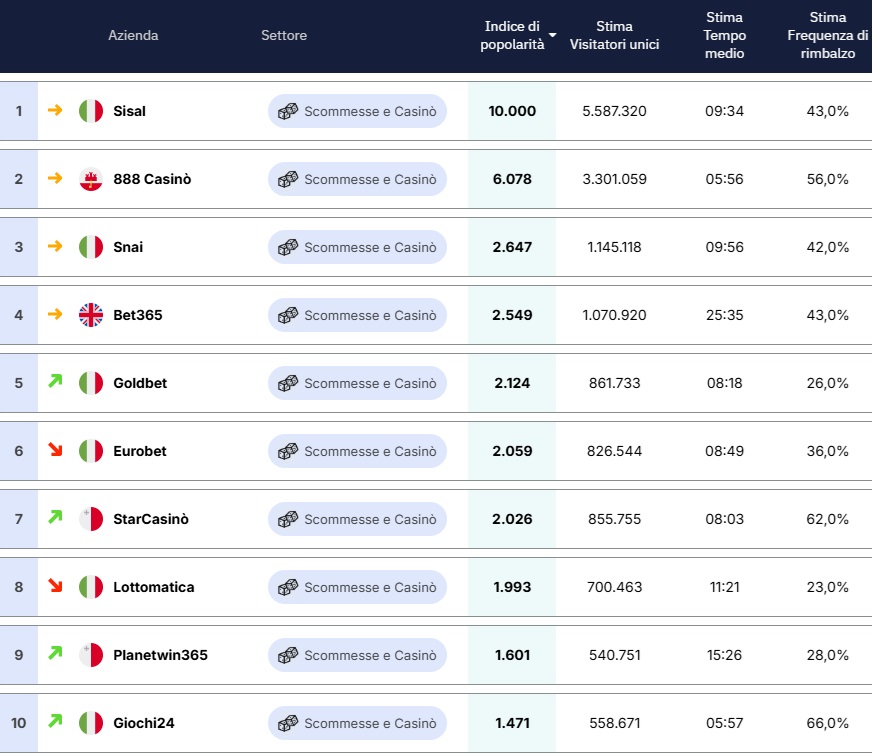Click the Italian flag icon next to Sisal
872x753 pixels.
[x=91, y=111]
